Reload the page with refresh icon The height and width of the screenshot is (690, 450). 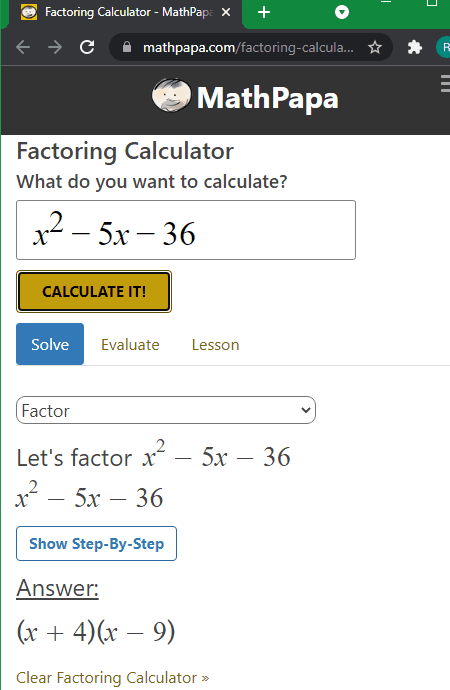click(x=87, y=47)
